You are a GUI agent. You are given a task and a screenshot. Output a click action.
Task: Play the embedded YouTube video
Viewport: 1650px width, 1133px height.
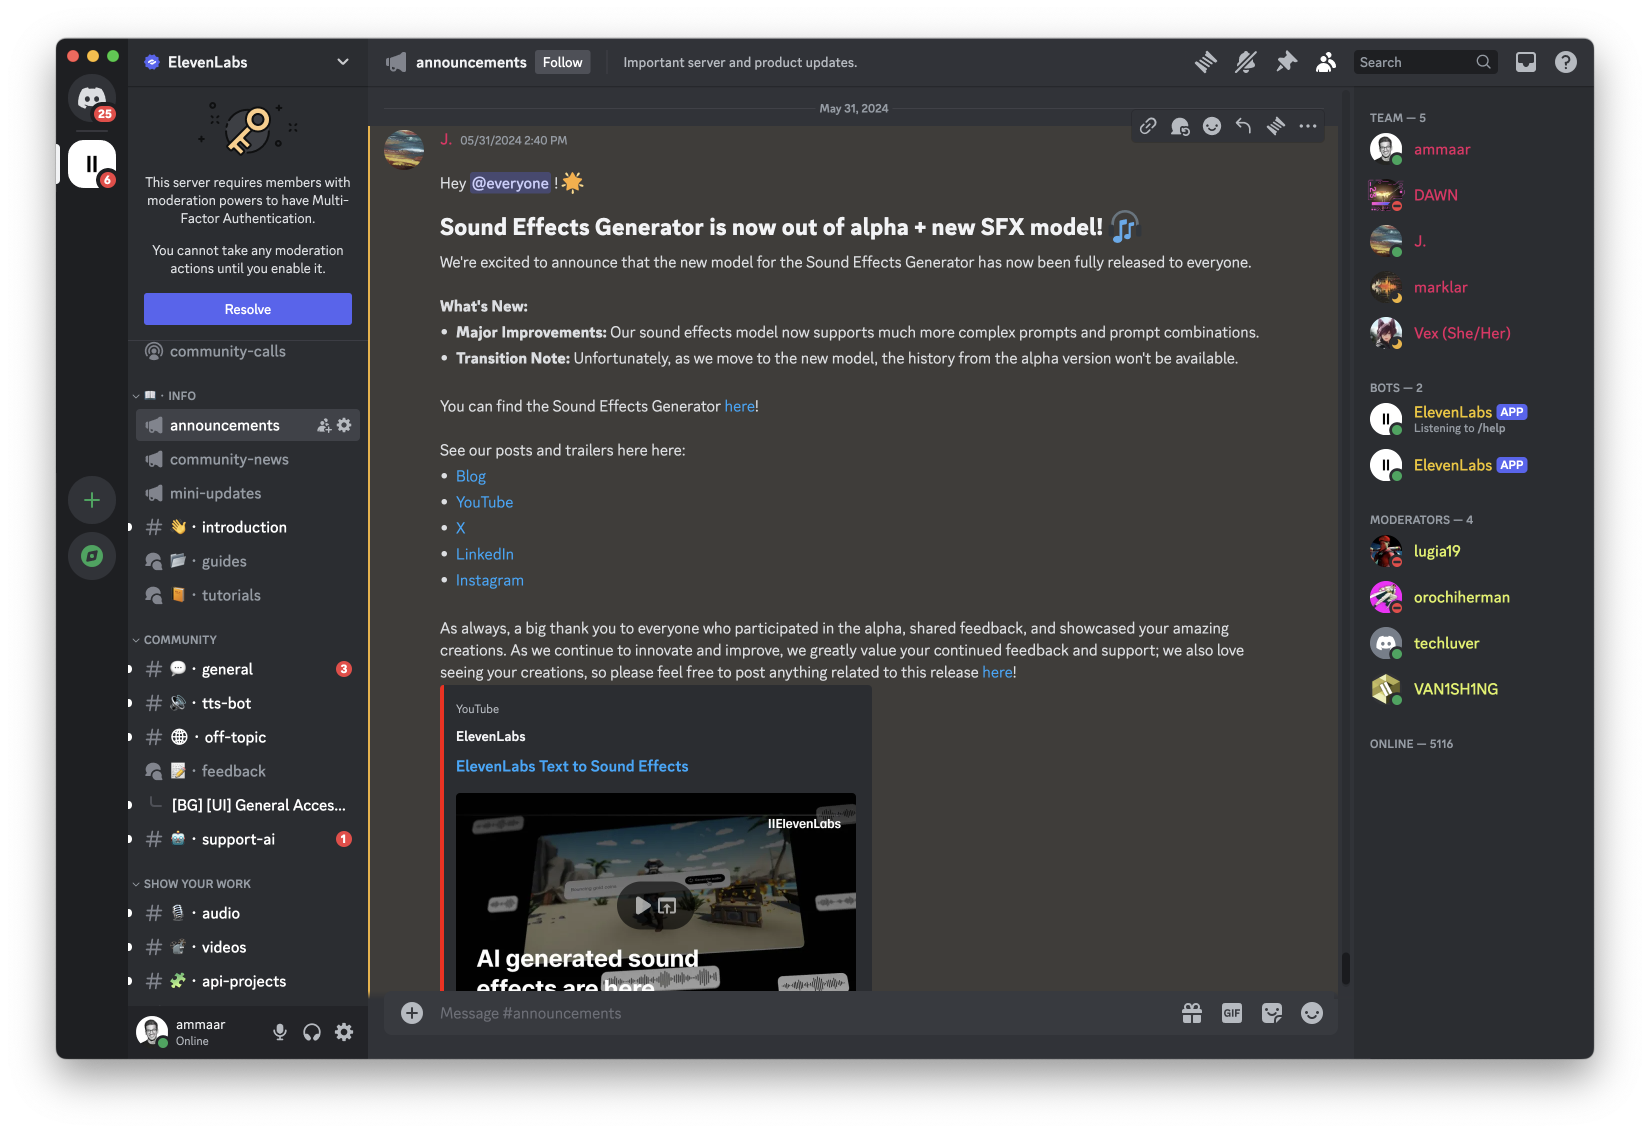click(x=643, y=906)
